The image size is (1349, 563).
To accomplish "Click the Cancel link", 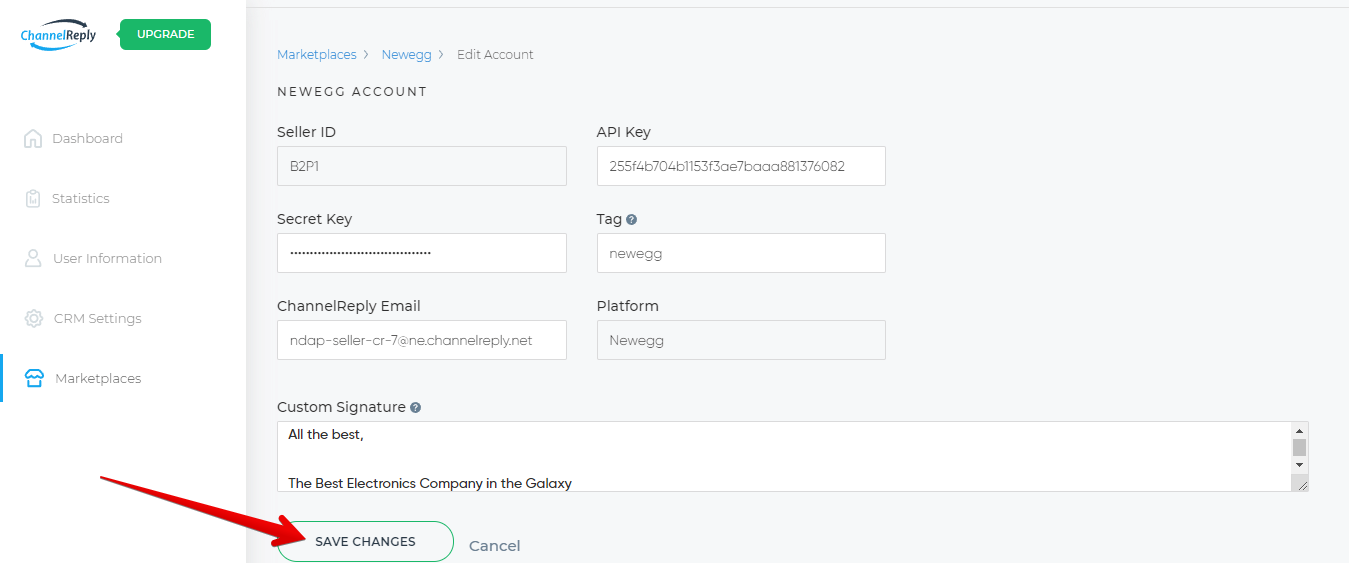I will click(x=495, y=546).
